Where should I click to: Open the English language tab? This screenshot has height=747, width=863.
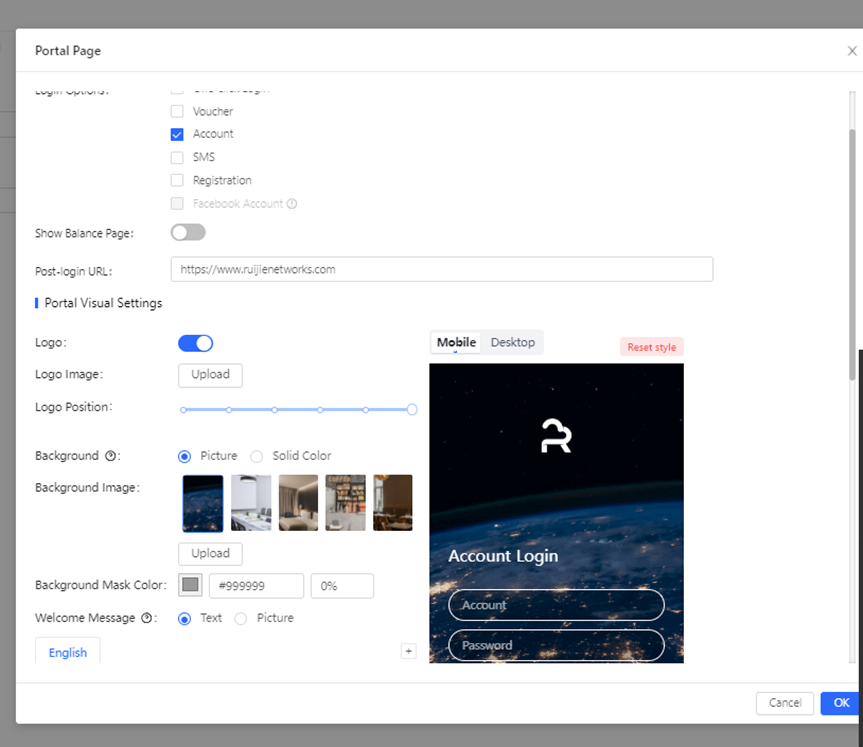click(68, 652)
